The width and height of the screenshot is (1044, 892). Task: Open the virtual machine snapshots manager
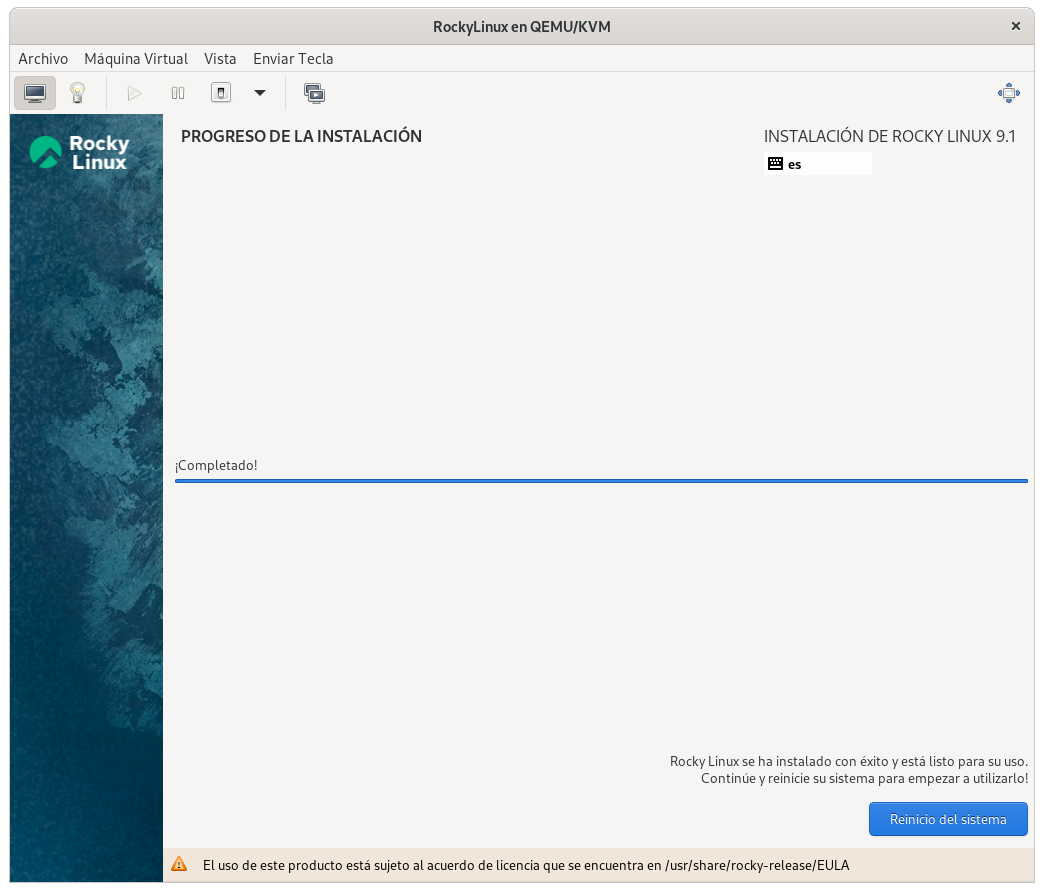314,93
